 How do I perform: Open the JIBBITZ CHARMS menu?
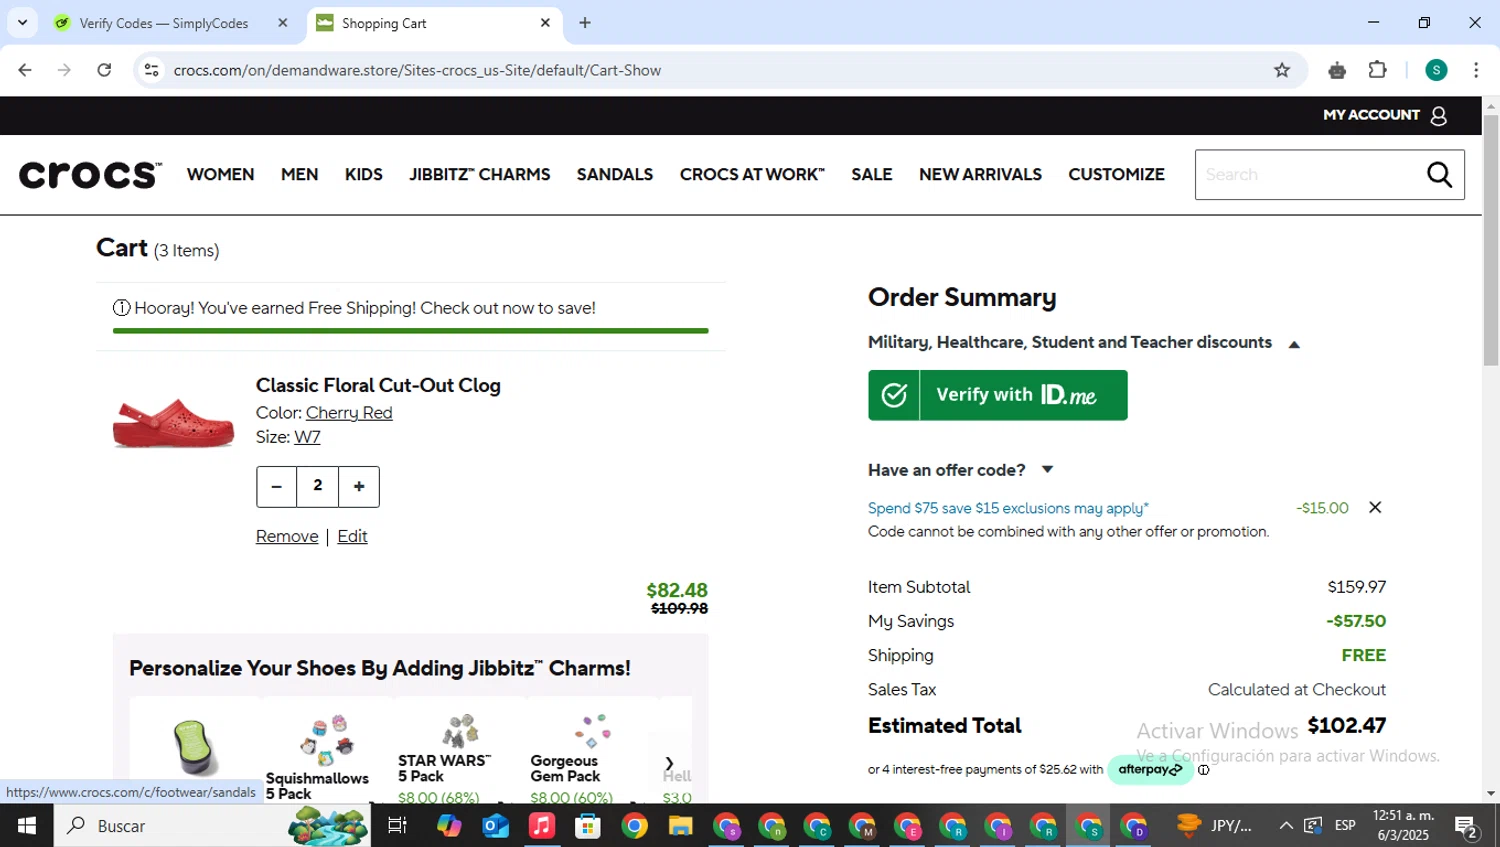(x=480, y=174)
